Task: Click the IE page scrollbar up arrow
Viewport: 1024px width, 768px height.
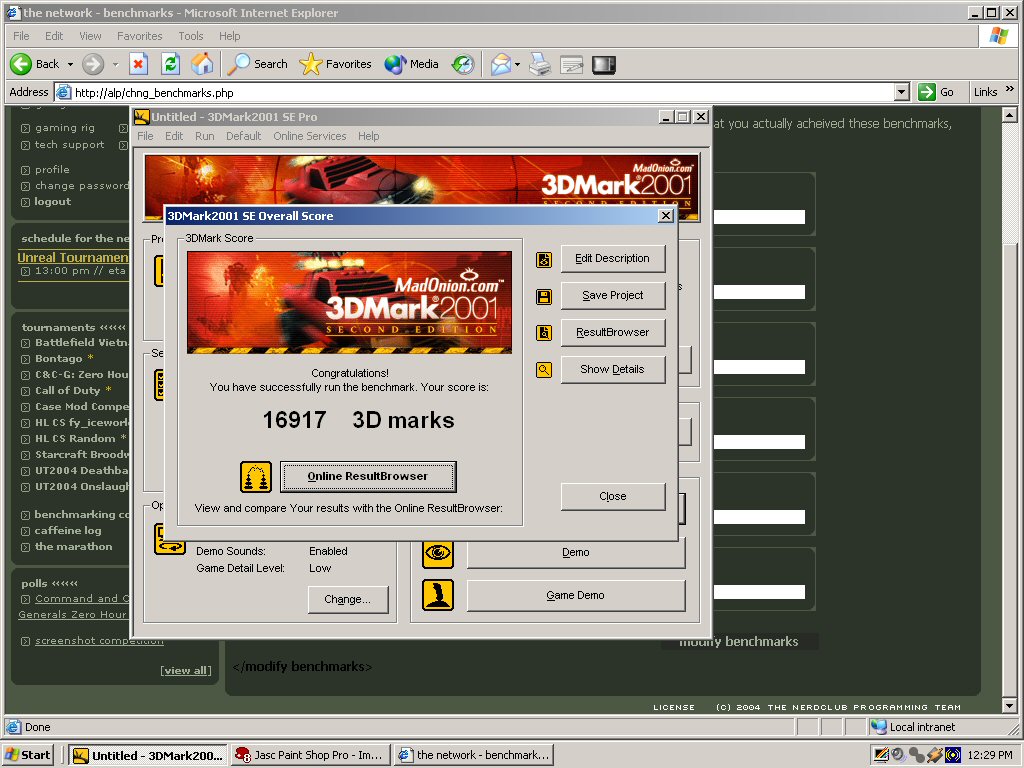Action: click(1009, 115)
